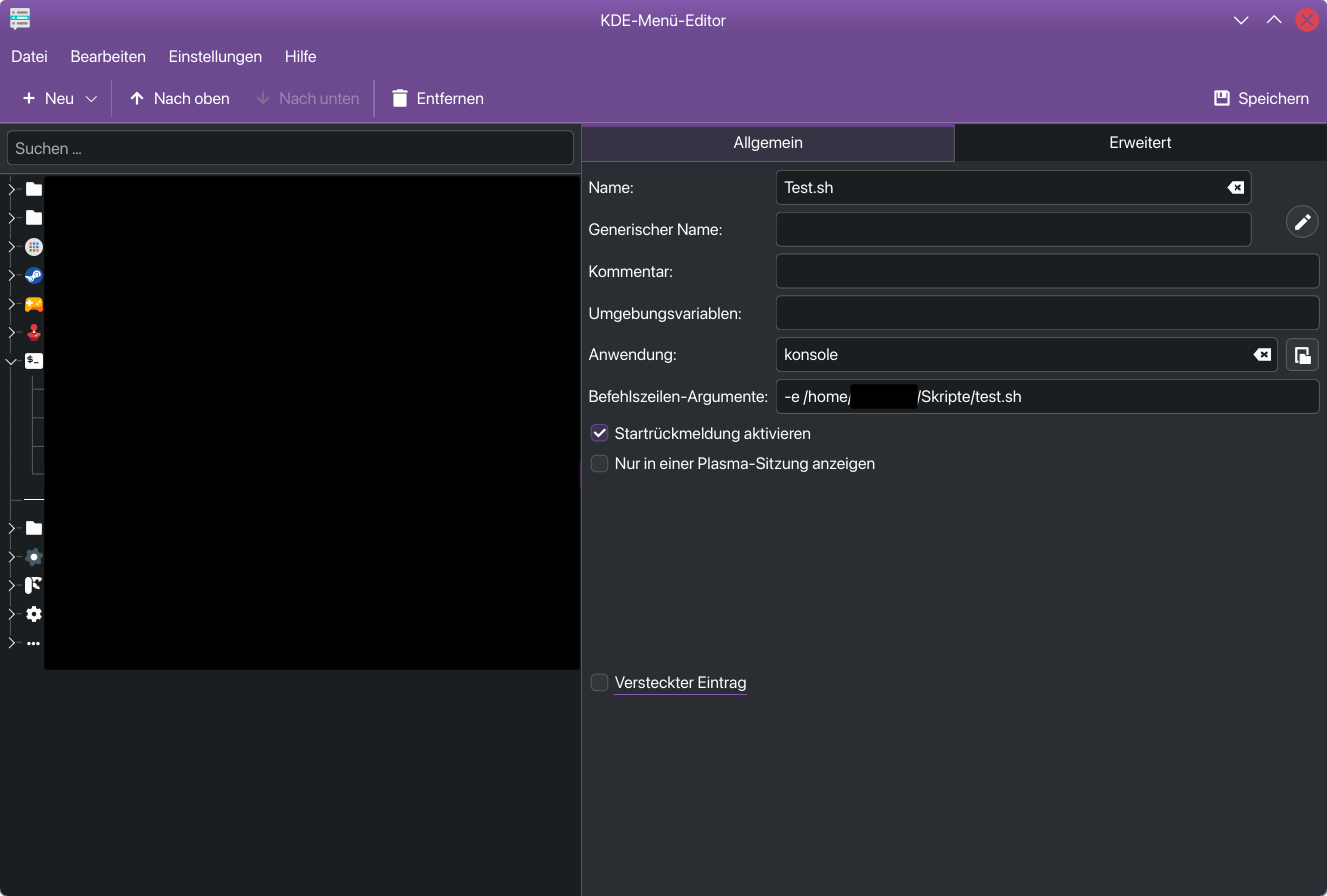
Task: Move the entry up with Nach oben
Action: pyautogui.click(x=180, y=98)
